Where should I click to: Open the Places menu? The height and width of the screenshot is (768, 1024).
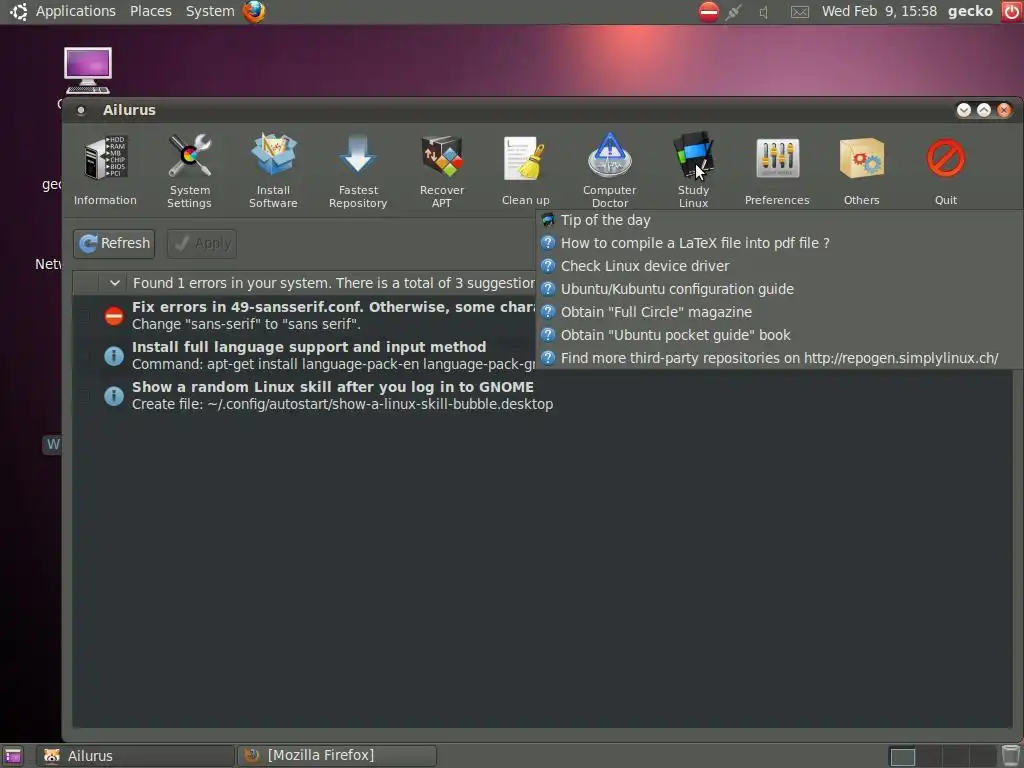pos(150,11)
